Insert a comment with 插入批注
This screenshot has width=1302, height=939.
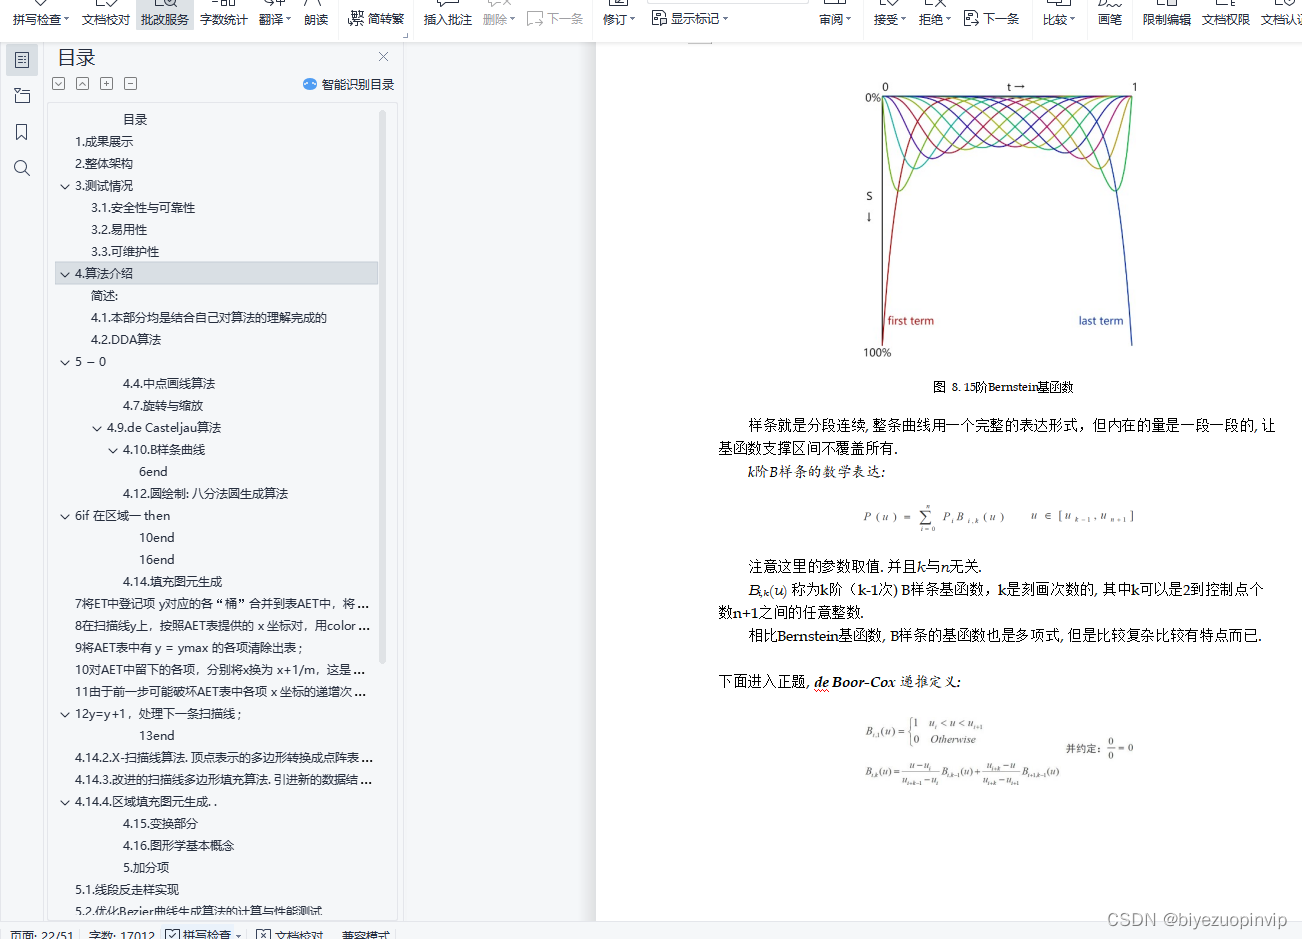click(447, 18)
